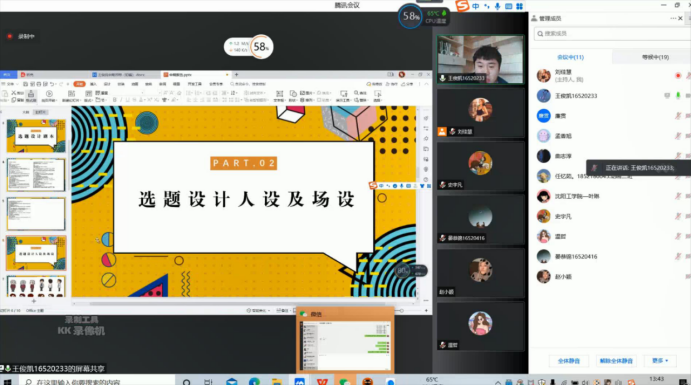692x386 pixels.
Task: Click the 录制中 recording status indicator
Action: click(x=21, y=37)
